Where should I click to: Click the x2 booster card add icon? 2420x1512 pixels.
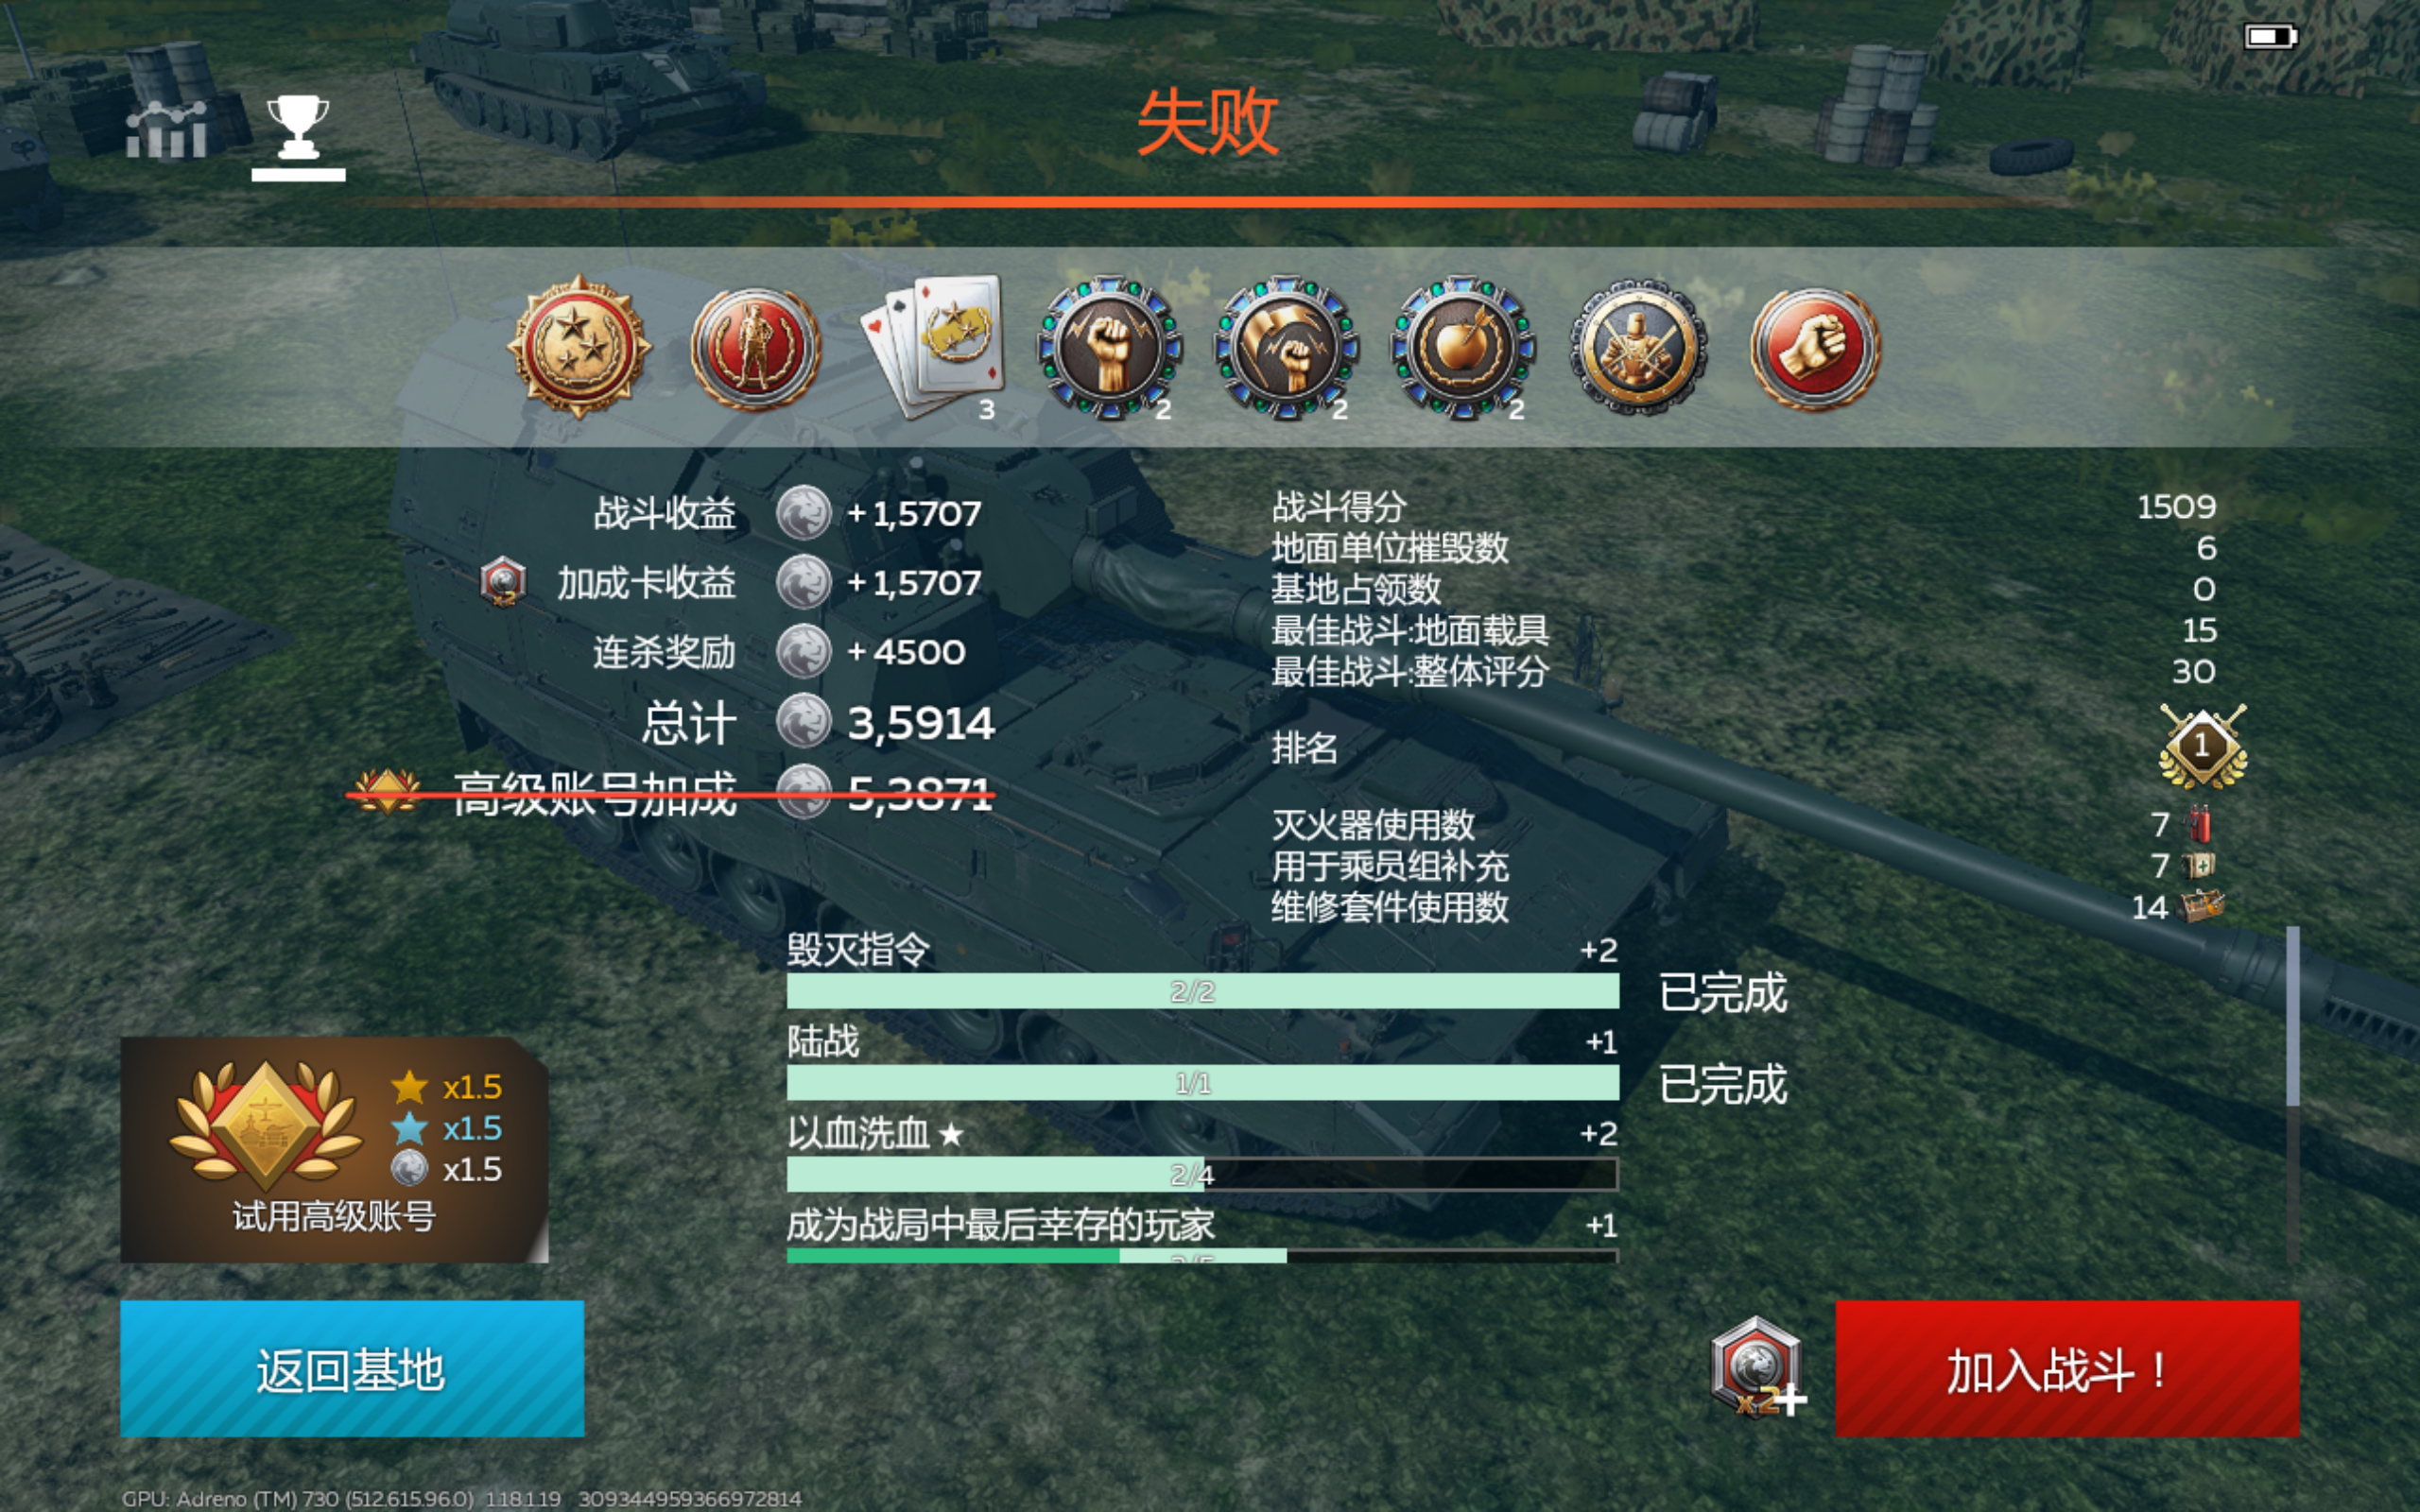[1758, 1368]
